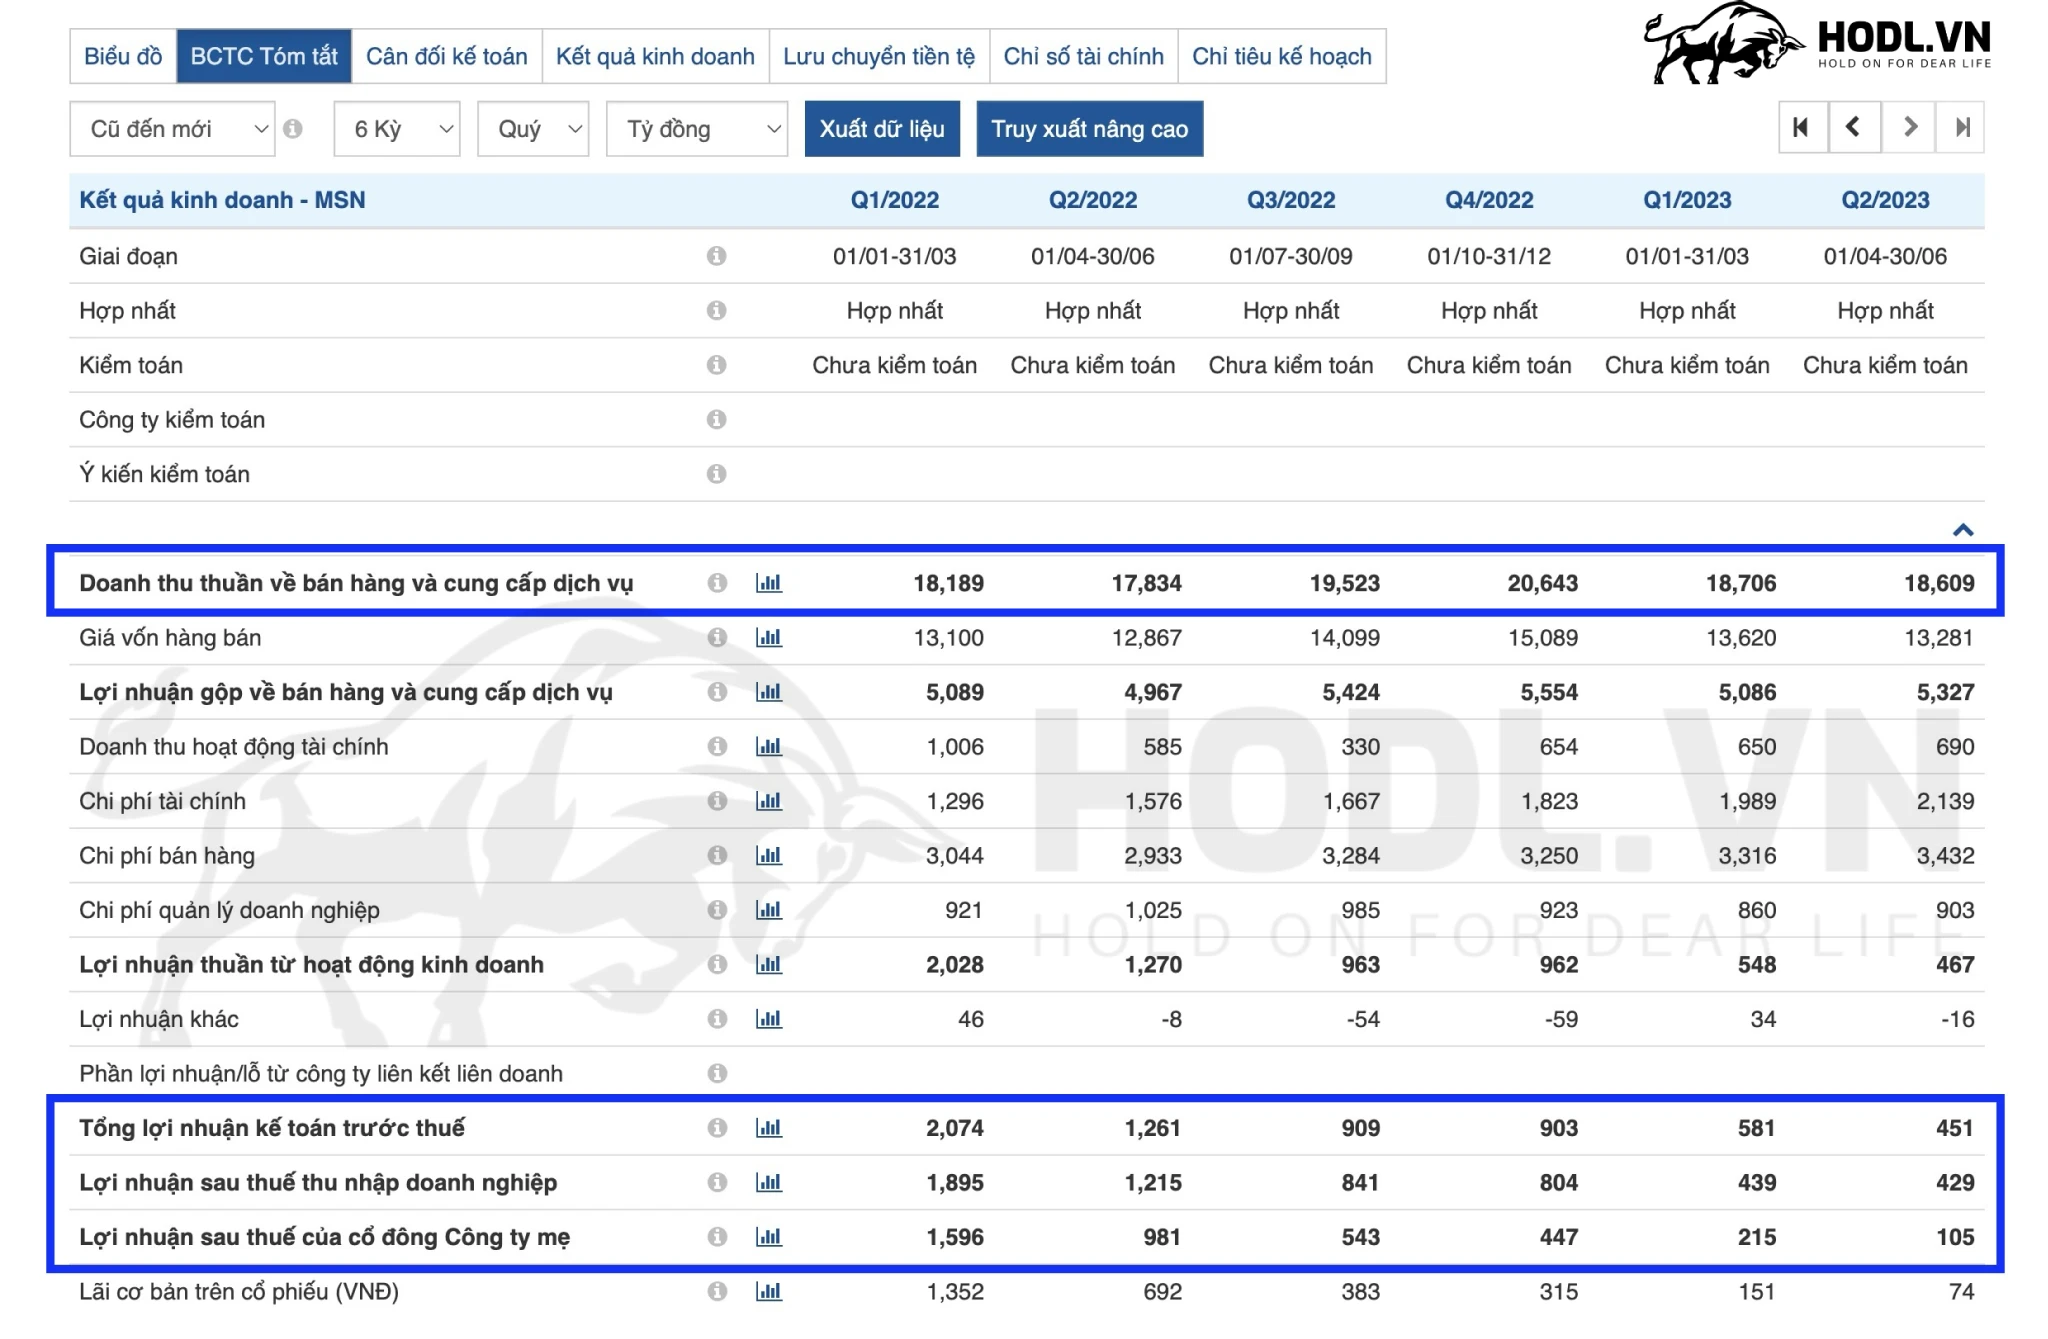Click the Xuất dữ liệu button
This screenshot has width=2048, height=1339.
881,129
